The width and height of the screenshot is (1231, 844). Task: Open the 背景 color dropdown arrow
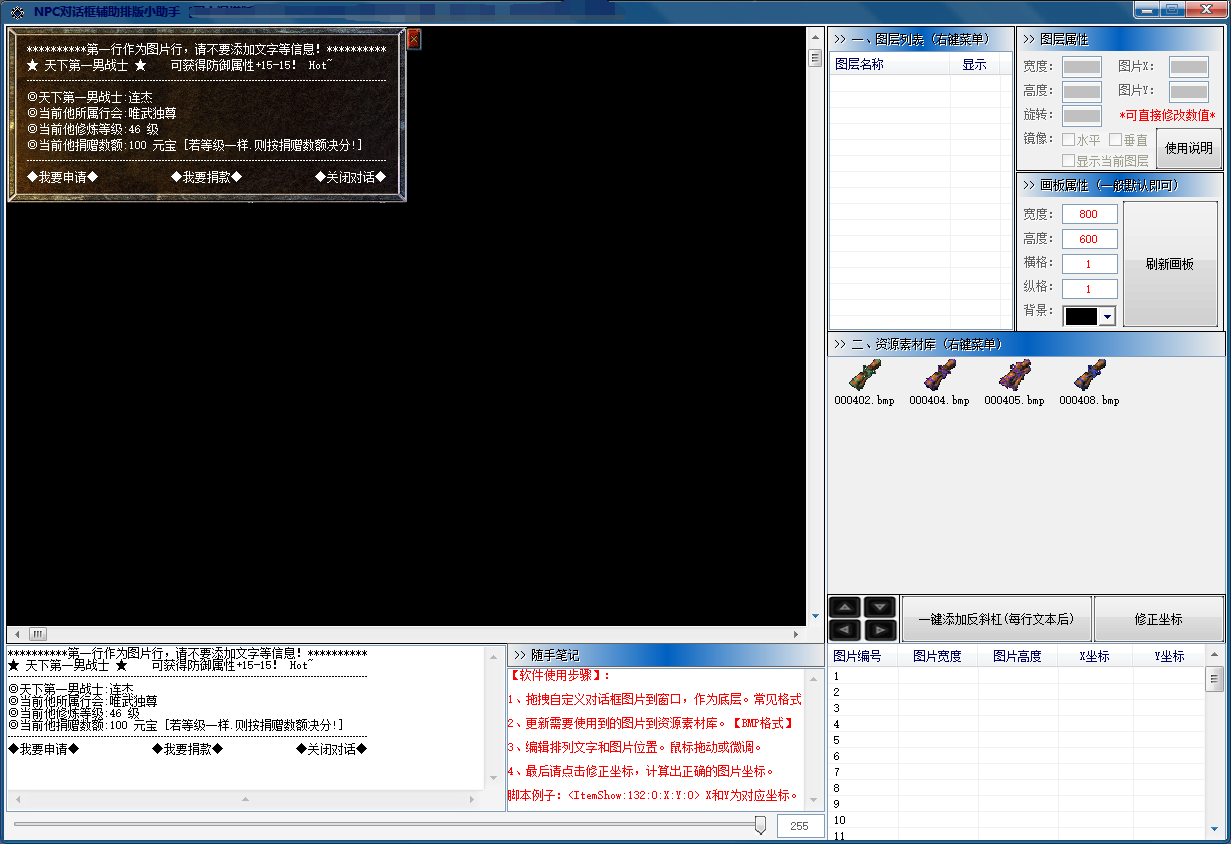click(x=1107, y=316)
